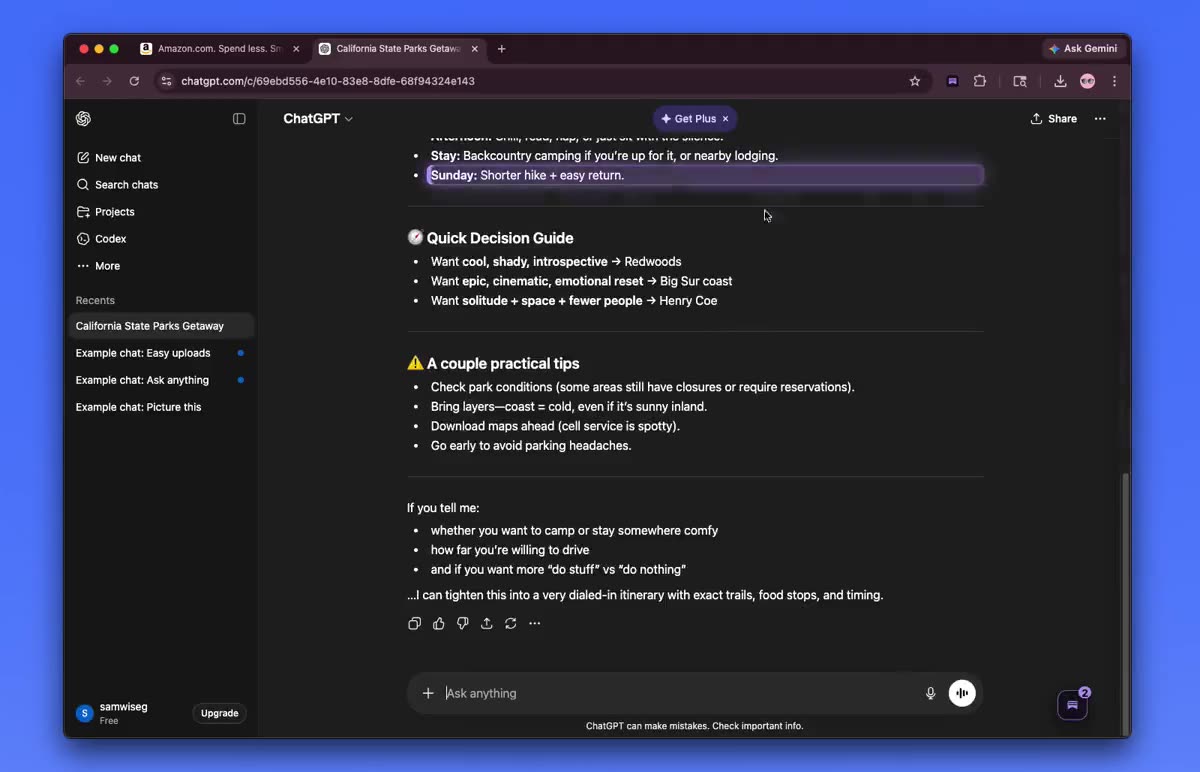Regenerate the response
The image size is (1200, 772).
pyautogui.click(x=511, y=624)
